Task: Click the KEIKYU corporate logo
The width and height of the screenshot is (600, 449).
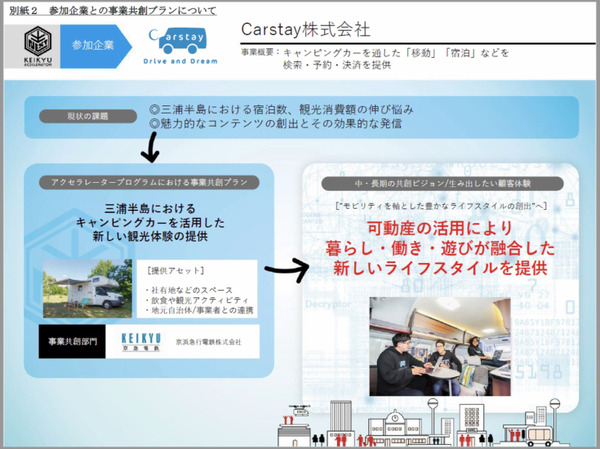Action: (x=132, y=341)
